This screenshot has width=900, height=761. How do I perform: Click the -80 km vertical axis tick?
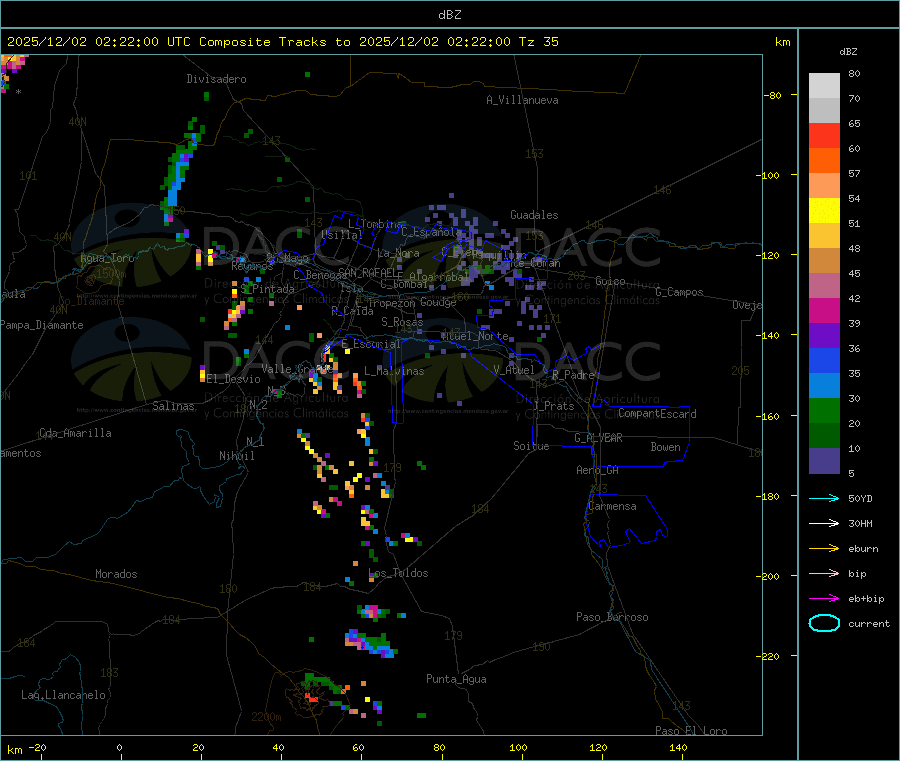click(x=773, y=95)
